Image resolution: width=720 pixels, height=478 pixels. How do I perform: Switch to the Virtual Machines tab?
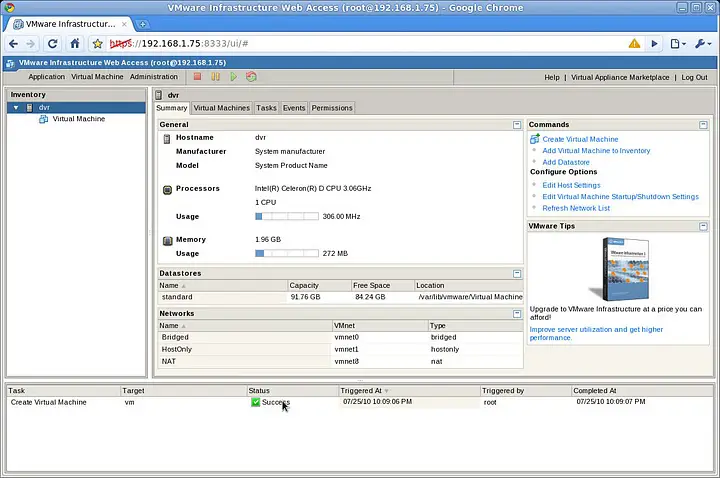point(221,108)
